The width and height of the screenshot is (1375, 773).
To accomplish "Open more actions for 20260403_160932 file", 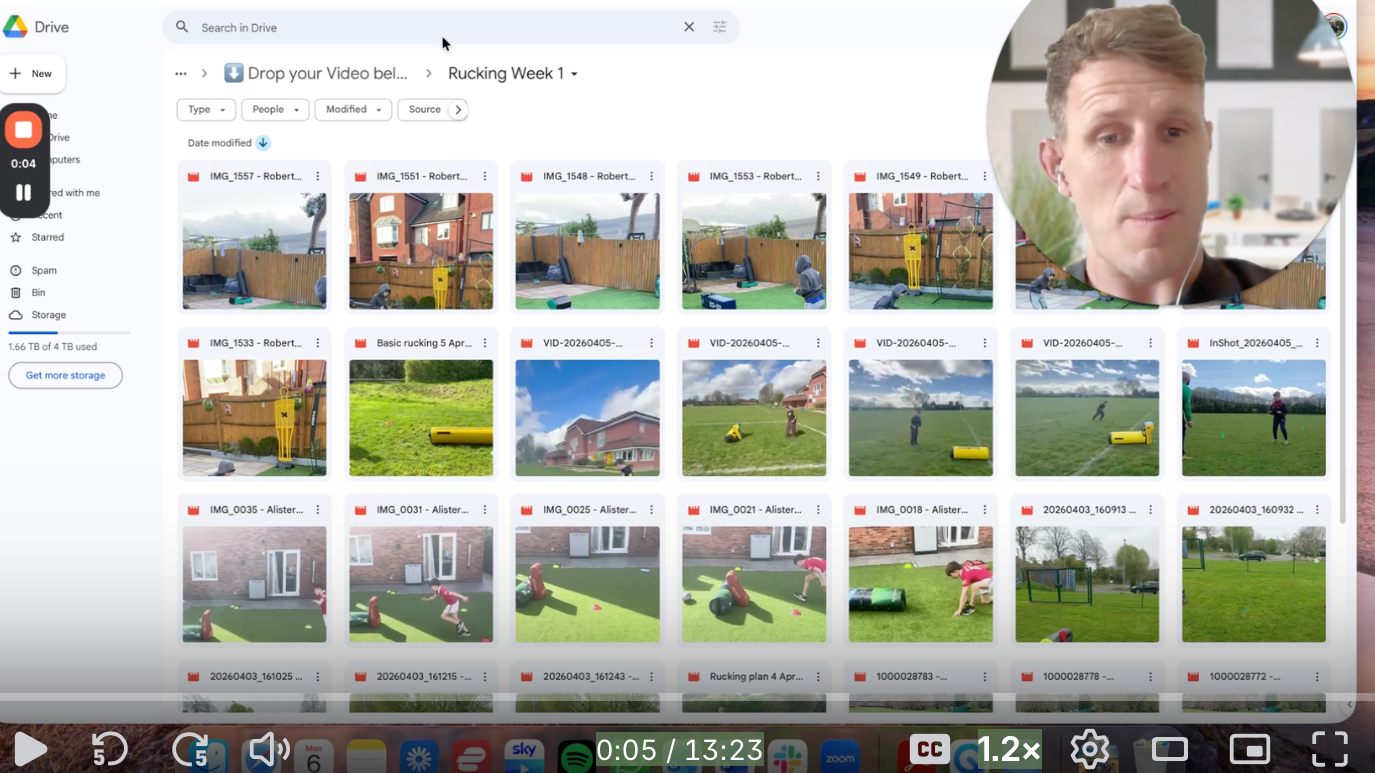I will pos(1317,510).
